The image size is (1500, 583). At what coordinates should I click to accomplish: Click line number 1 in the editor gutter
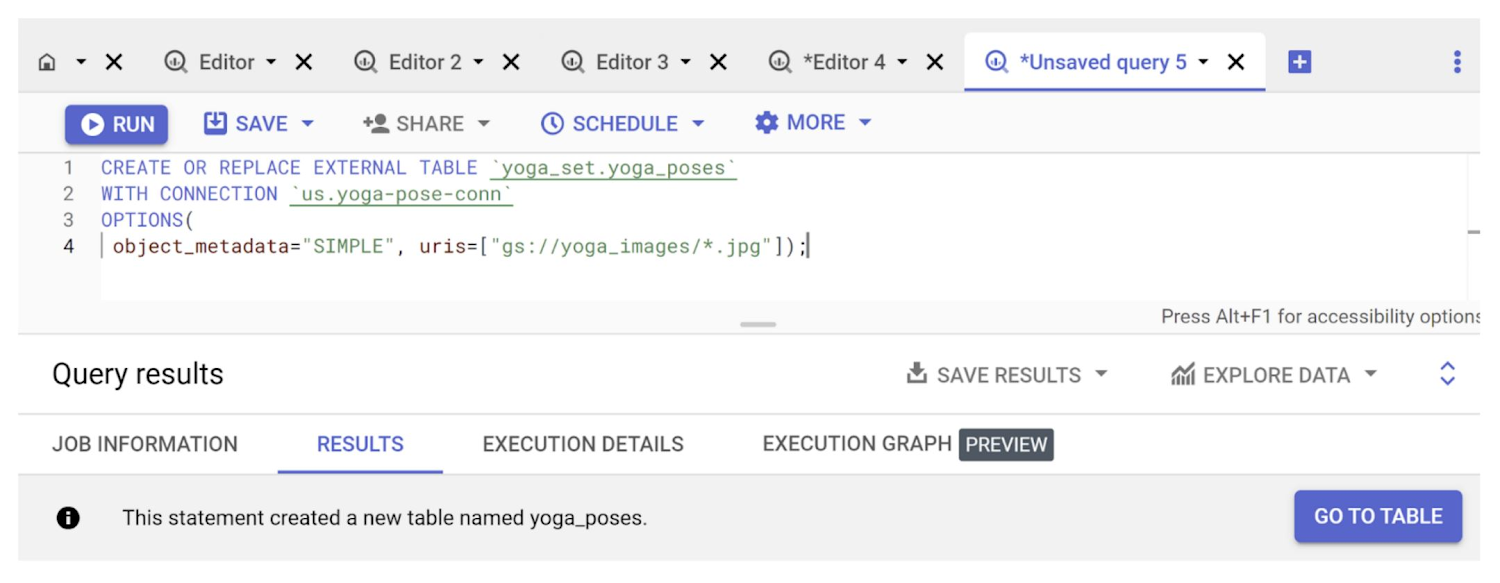68,168
